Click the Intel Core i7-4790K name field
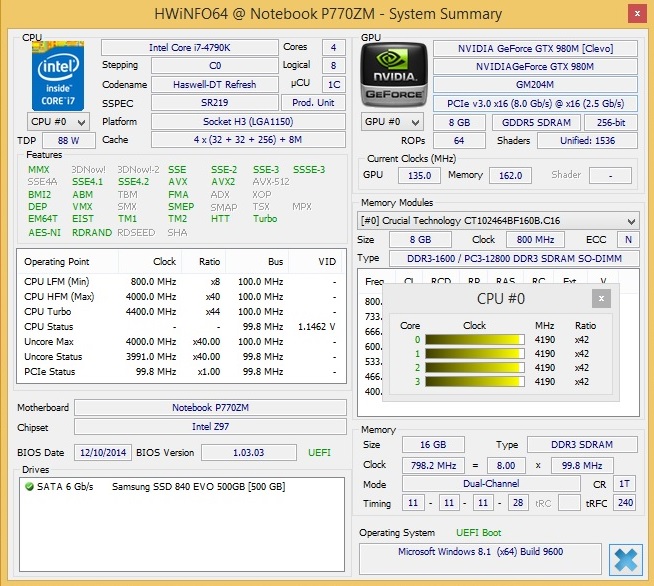The image size is (654, 586). pos(190,48)
